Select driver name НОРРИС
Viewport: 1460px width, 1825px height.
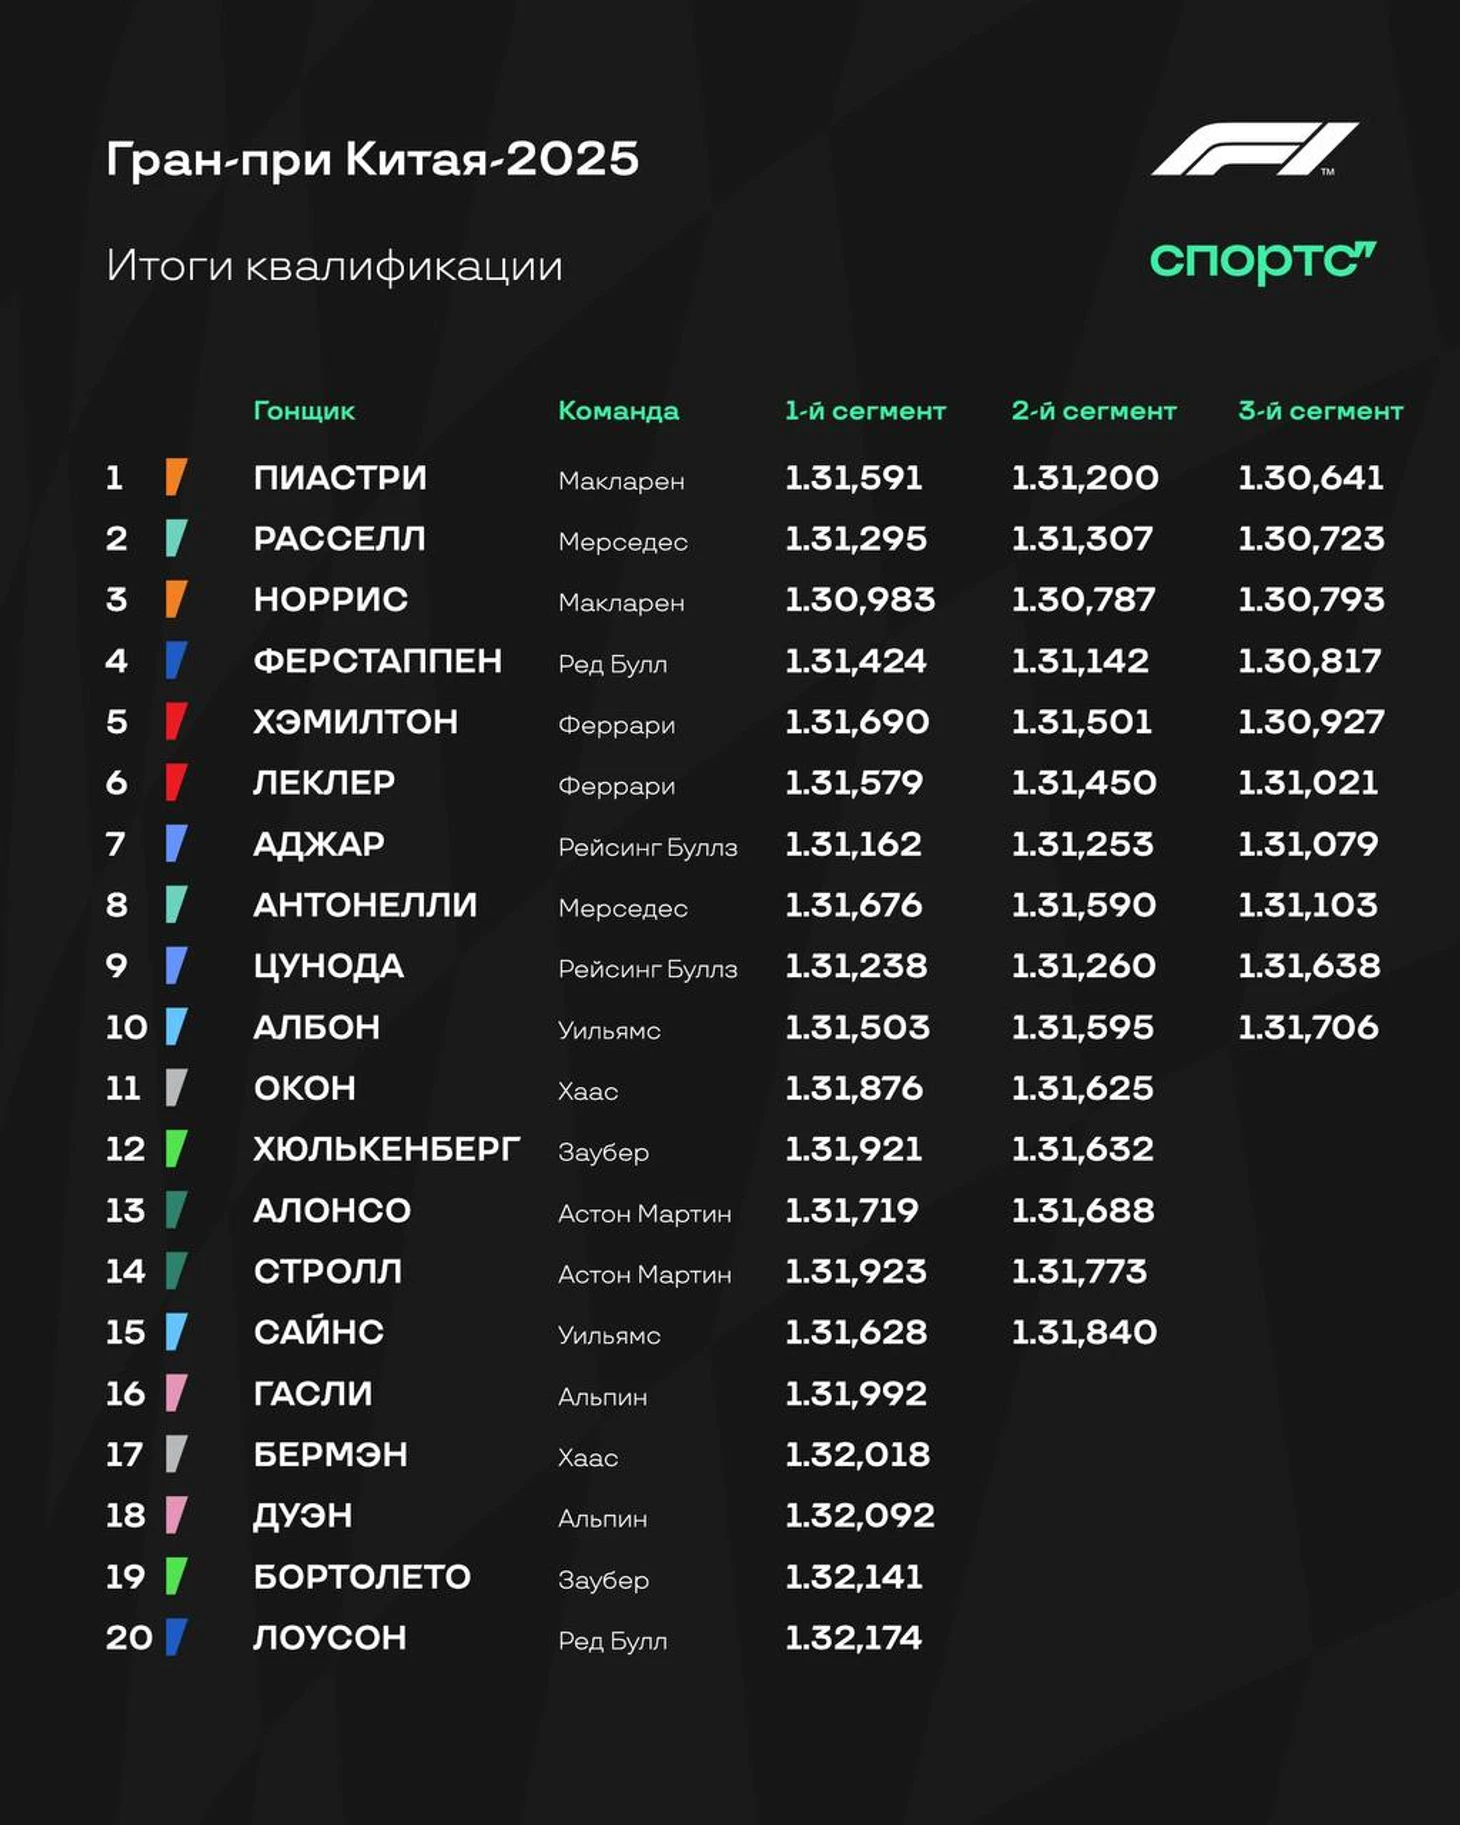331,599
